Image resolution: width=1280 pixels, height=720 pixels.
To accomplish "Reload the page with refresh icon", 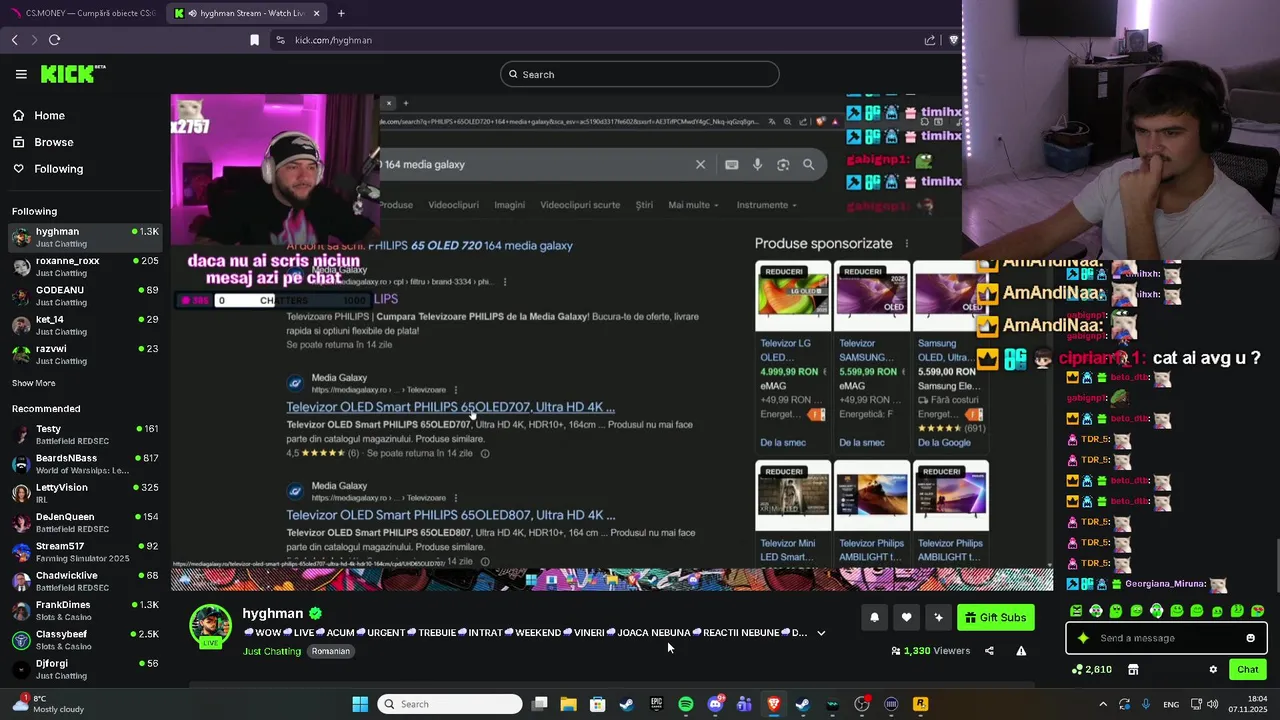I will (x=54, y=40).
